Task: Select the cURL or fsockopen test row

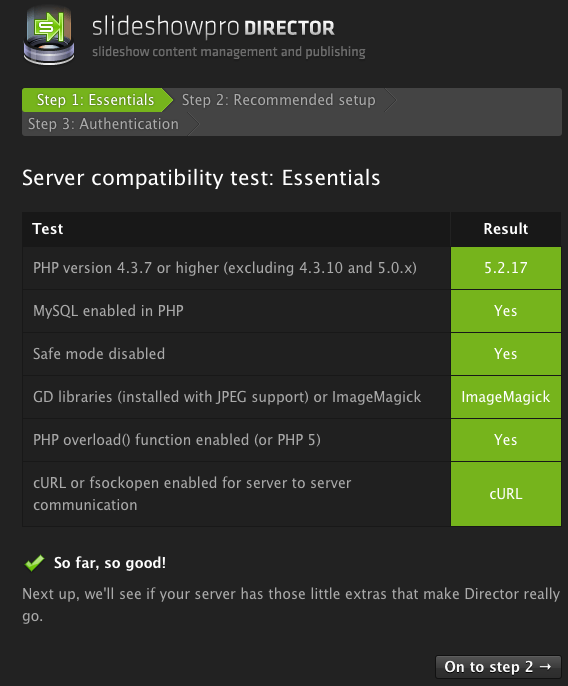Action: [291, 494]
